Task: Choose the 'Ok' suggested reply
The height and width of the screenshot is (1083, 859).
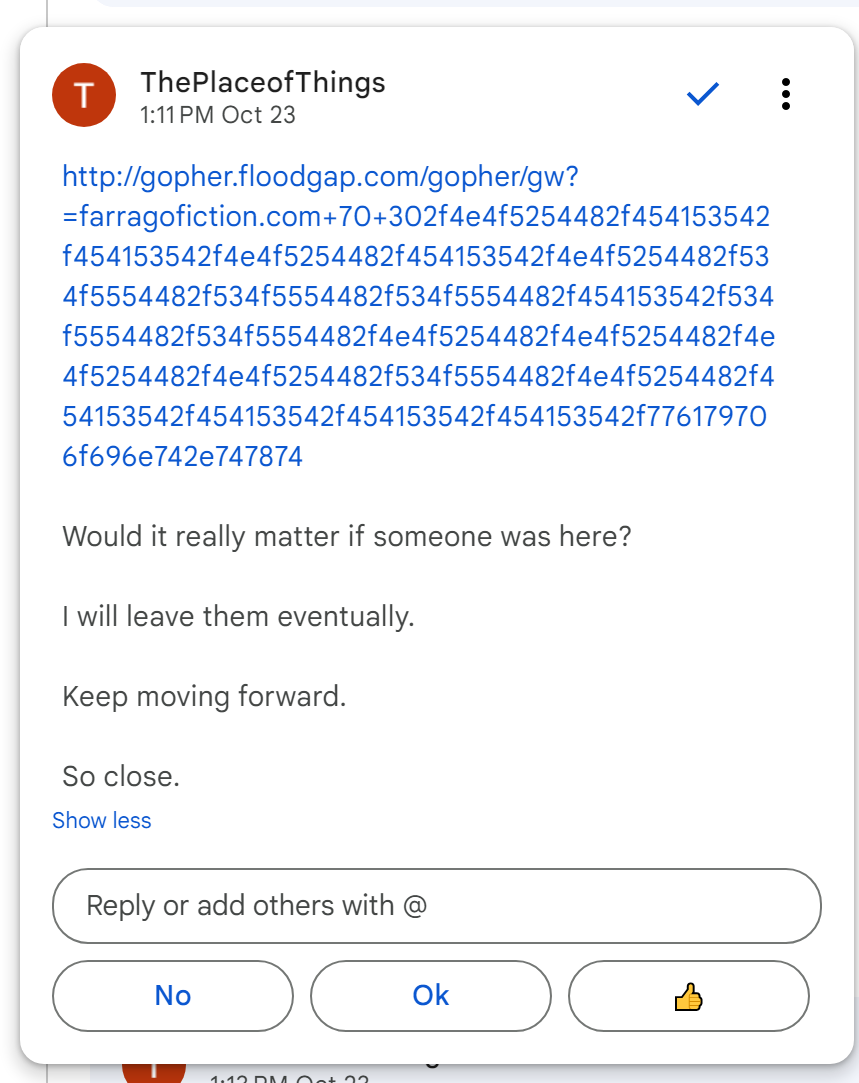Action: (431, 996)
